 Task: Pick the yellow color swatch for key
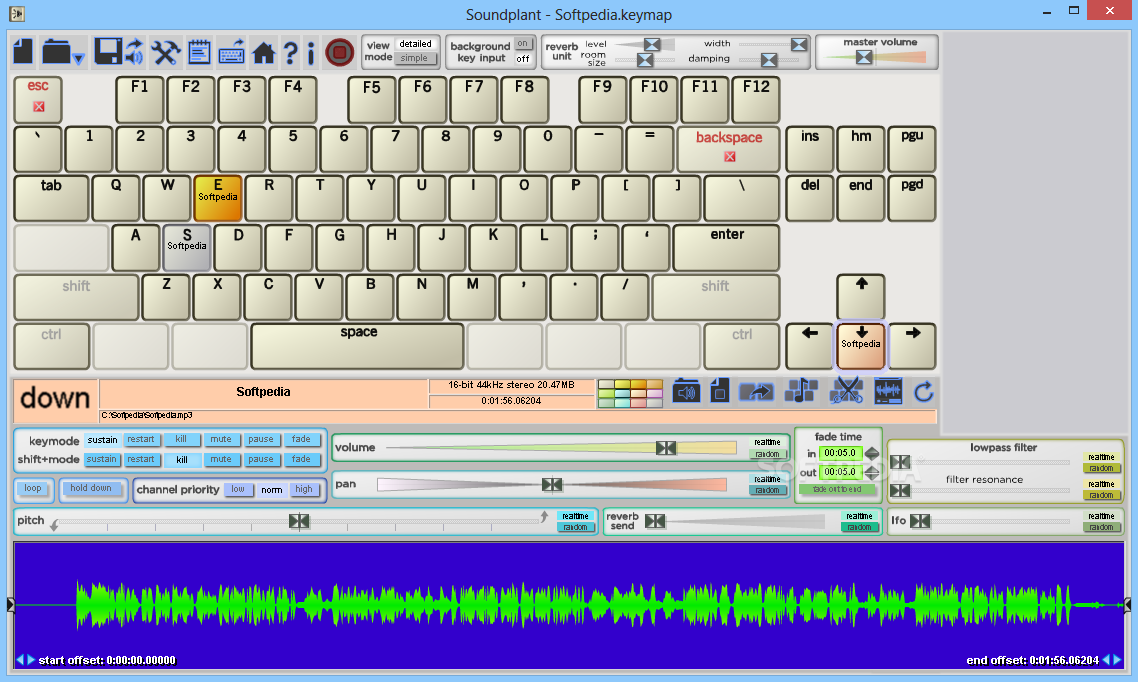tap(622, 385)
